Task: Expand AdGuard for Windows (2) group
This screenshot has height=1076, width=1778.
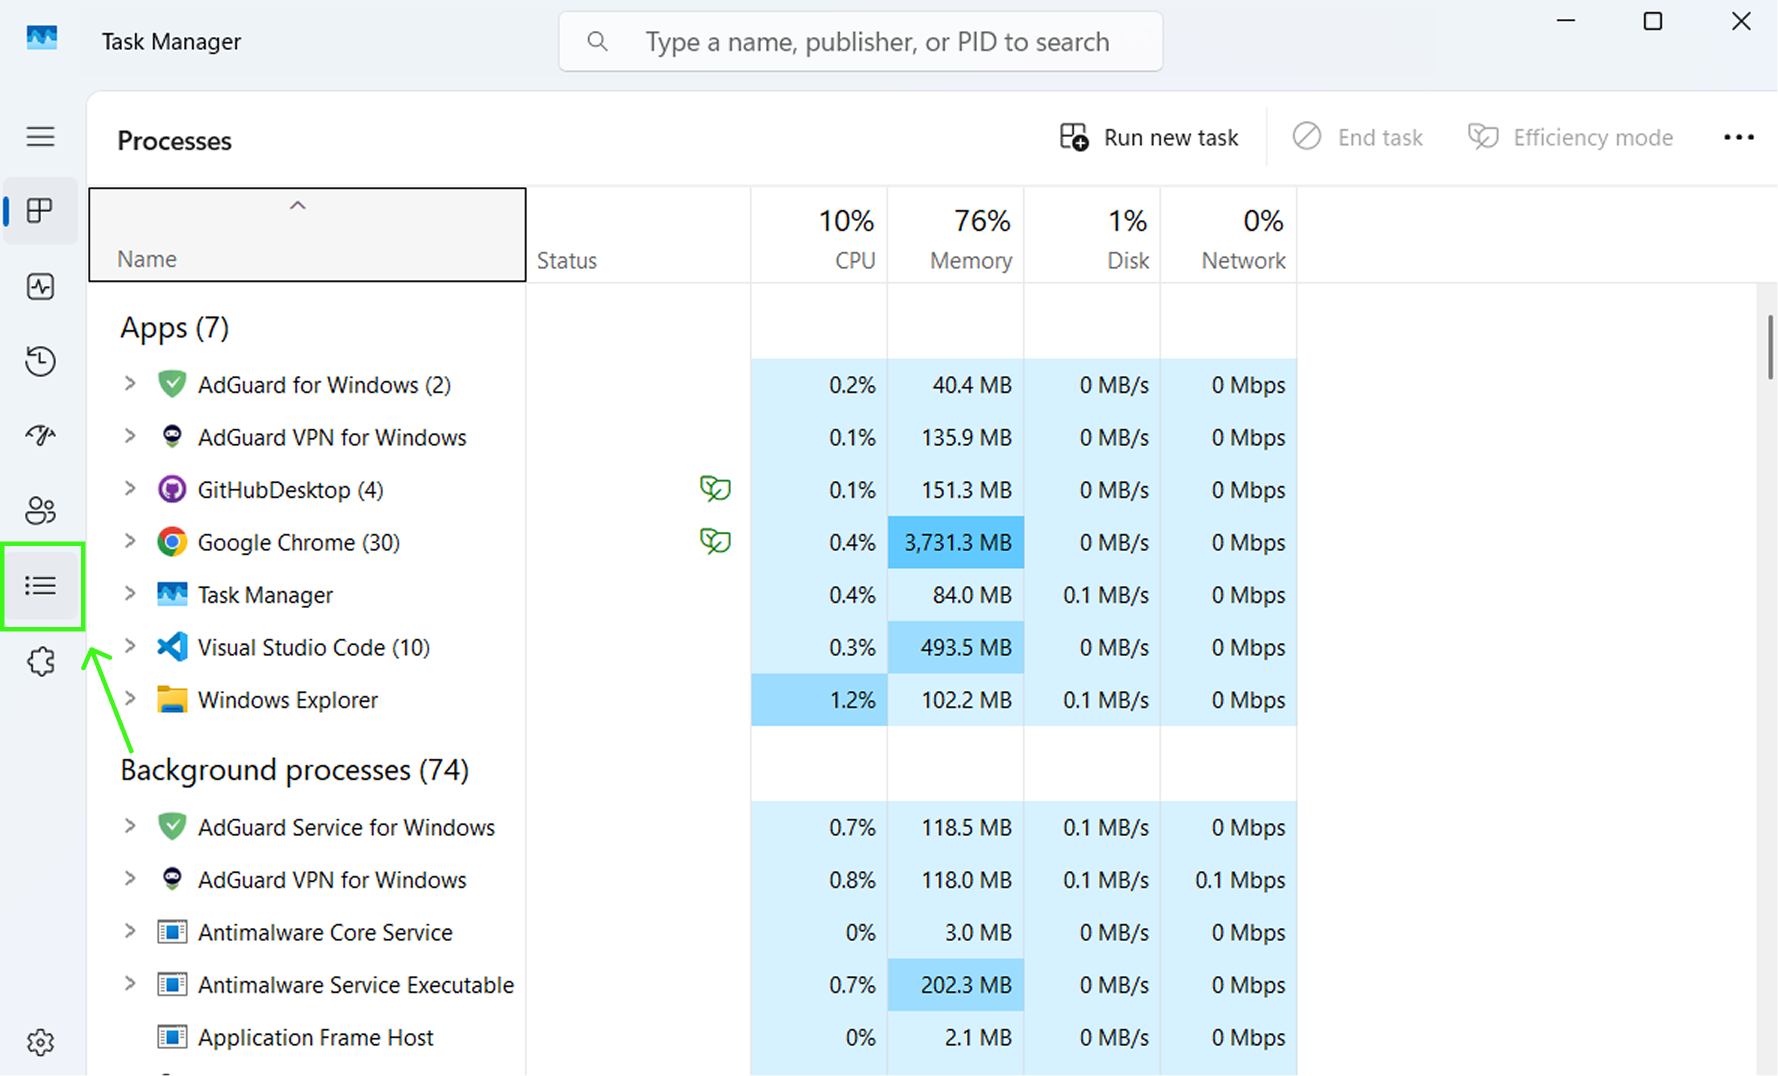Action: click(130, 383)
